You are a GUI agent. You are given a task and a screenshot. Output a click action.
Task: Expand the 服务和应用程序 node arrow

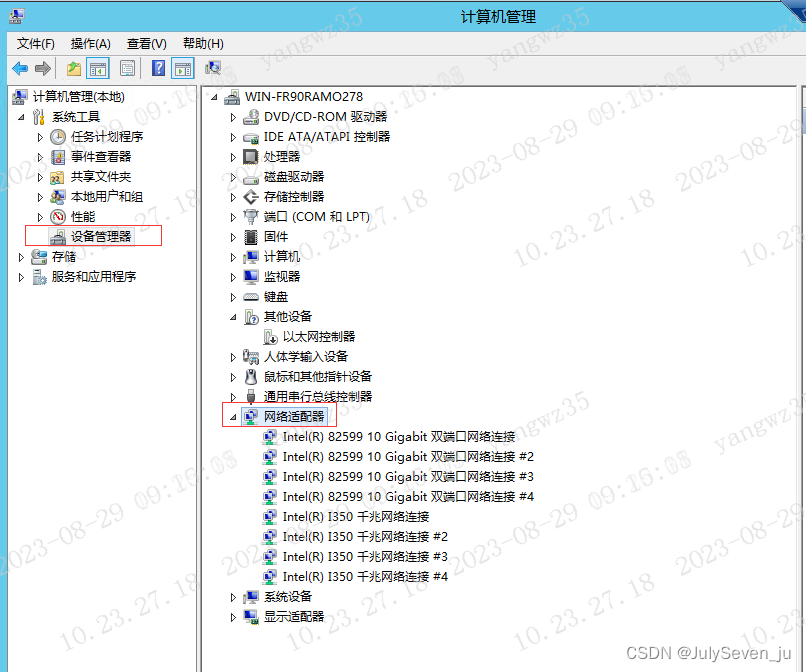(x=21, y=277)
